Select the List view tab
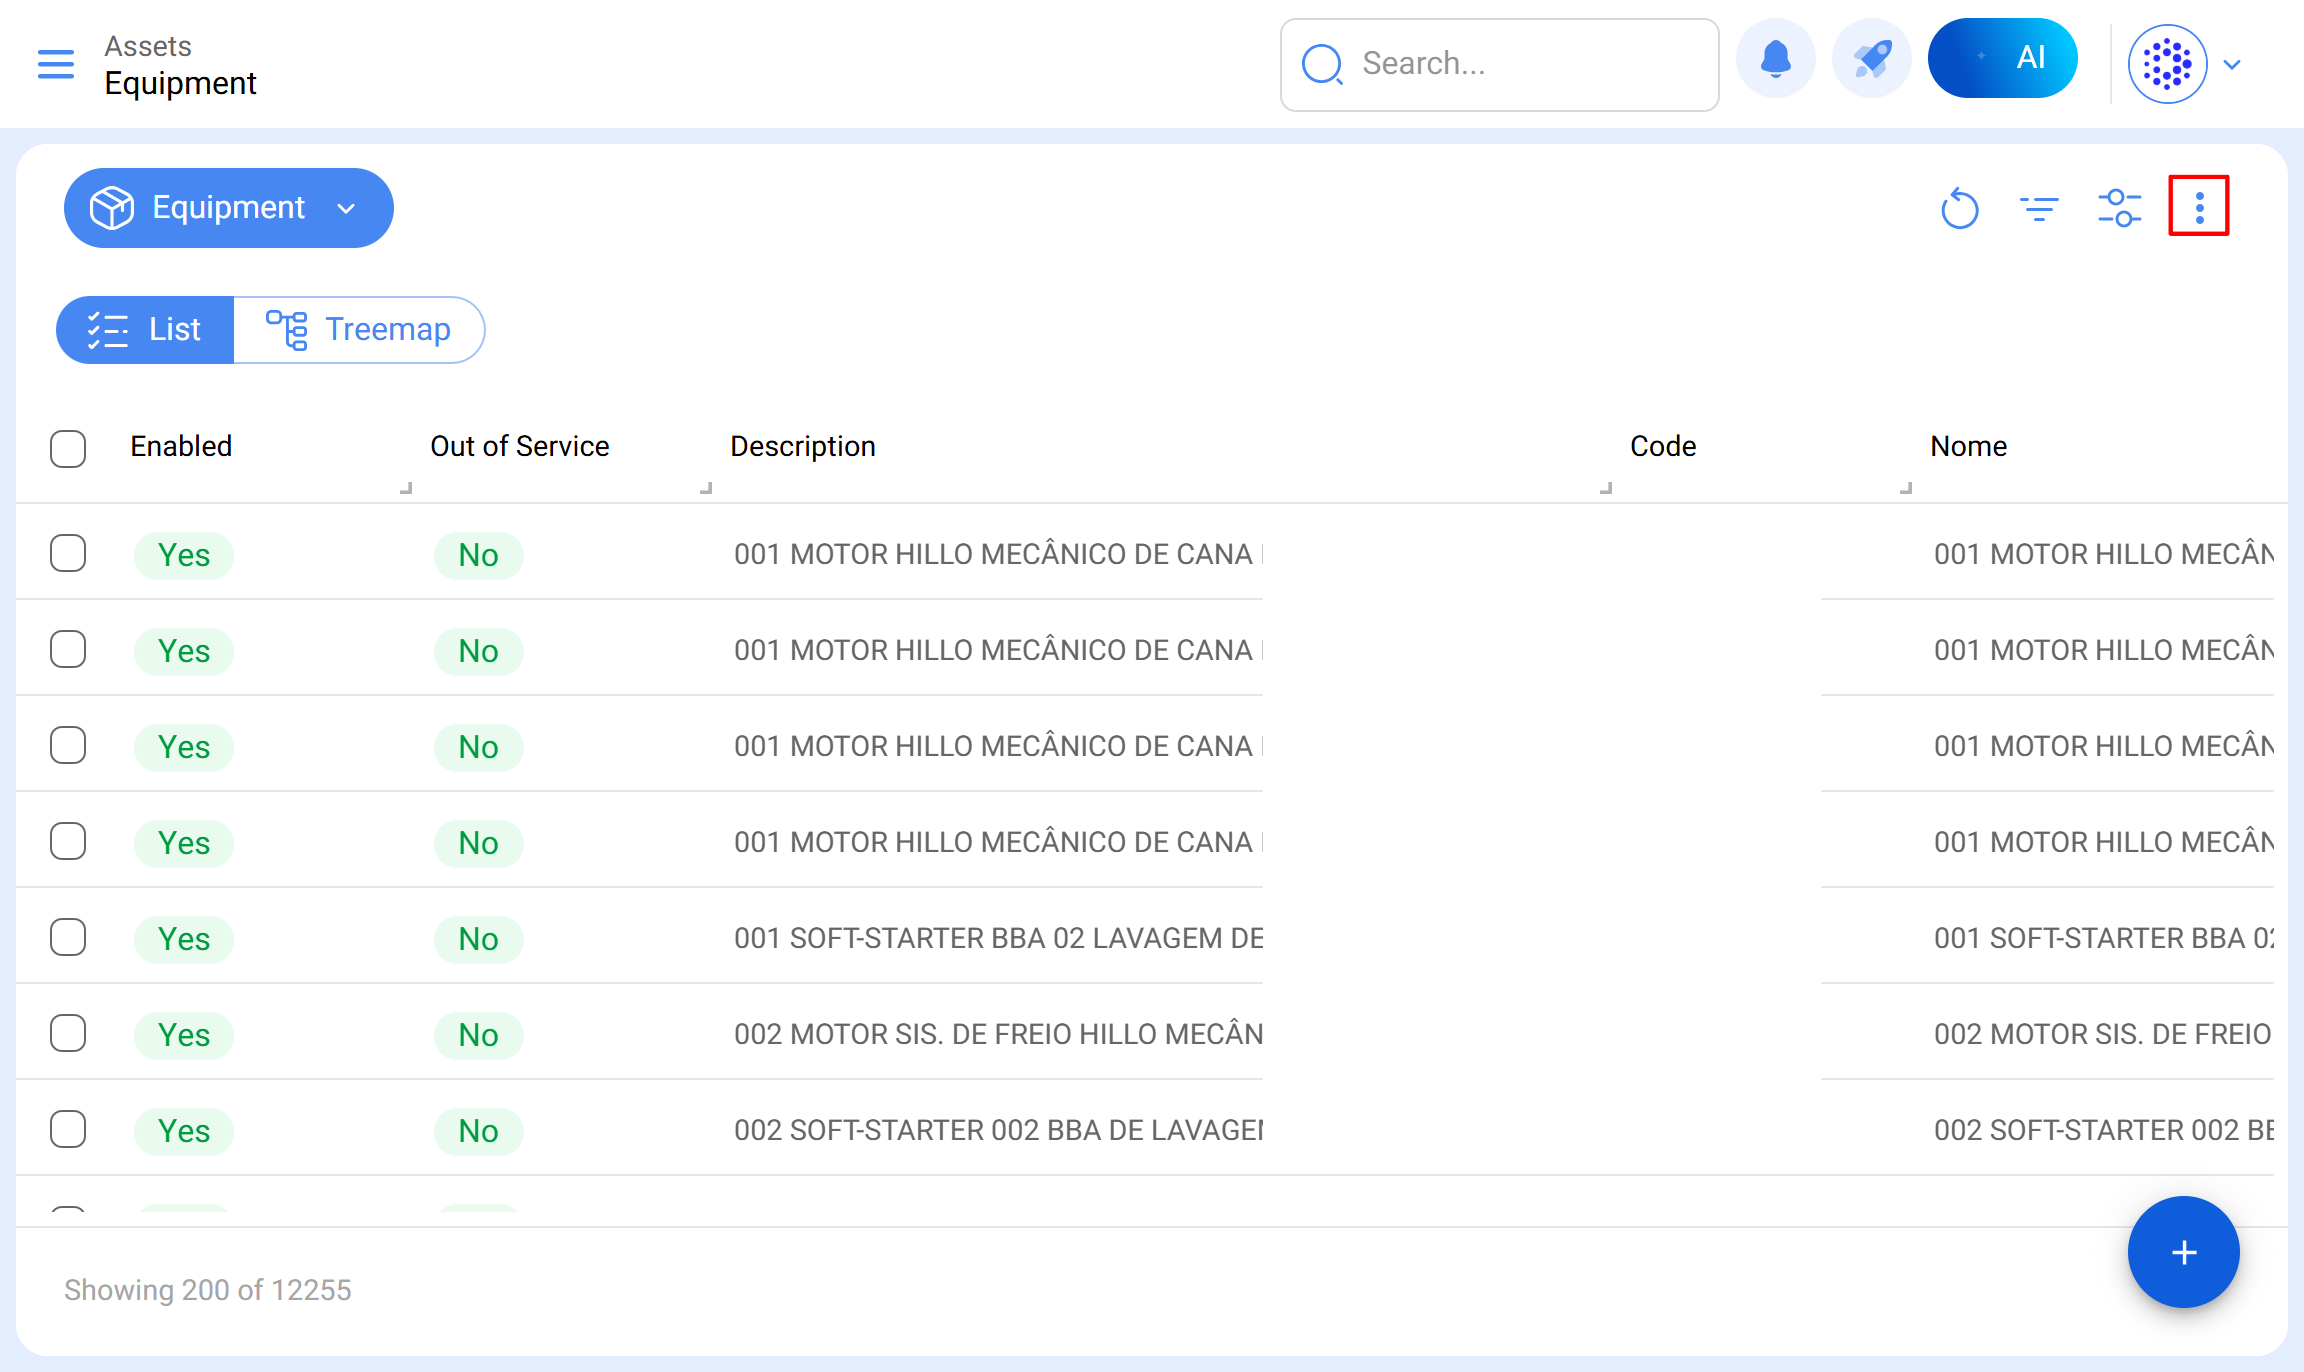2304x1372 pixels. coord(145,329)
